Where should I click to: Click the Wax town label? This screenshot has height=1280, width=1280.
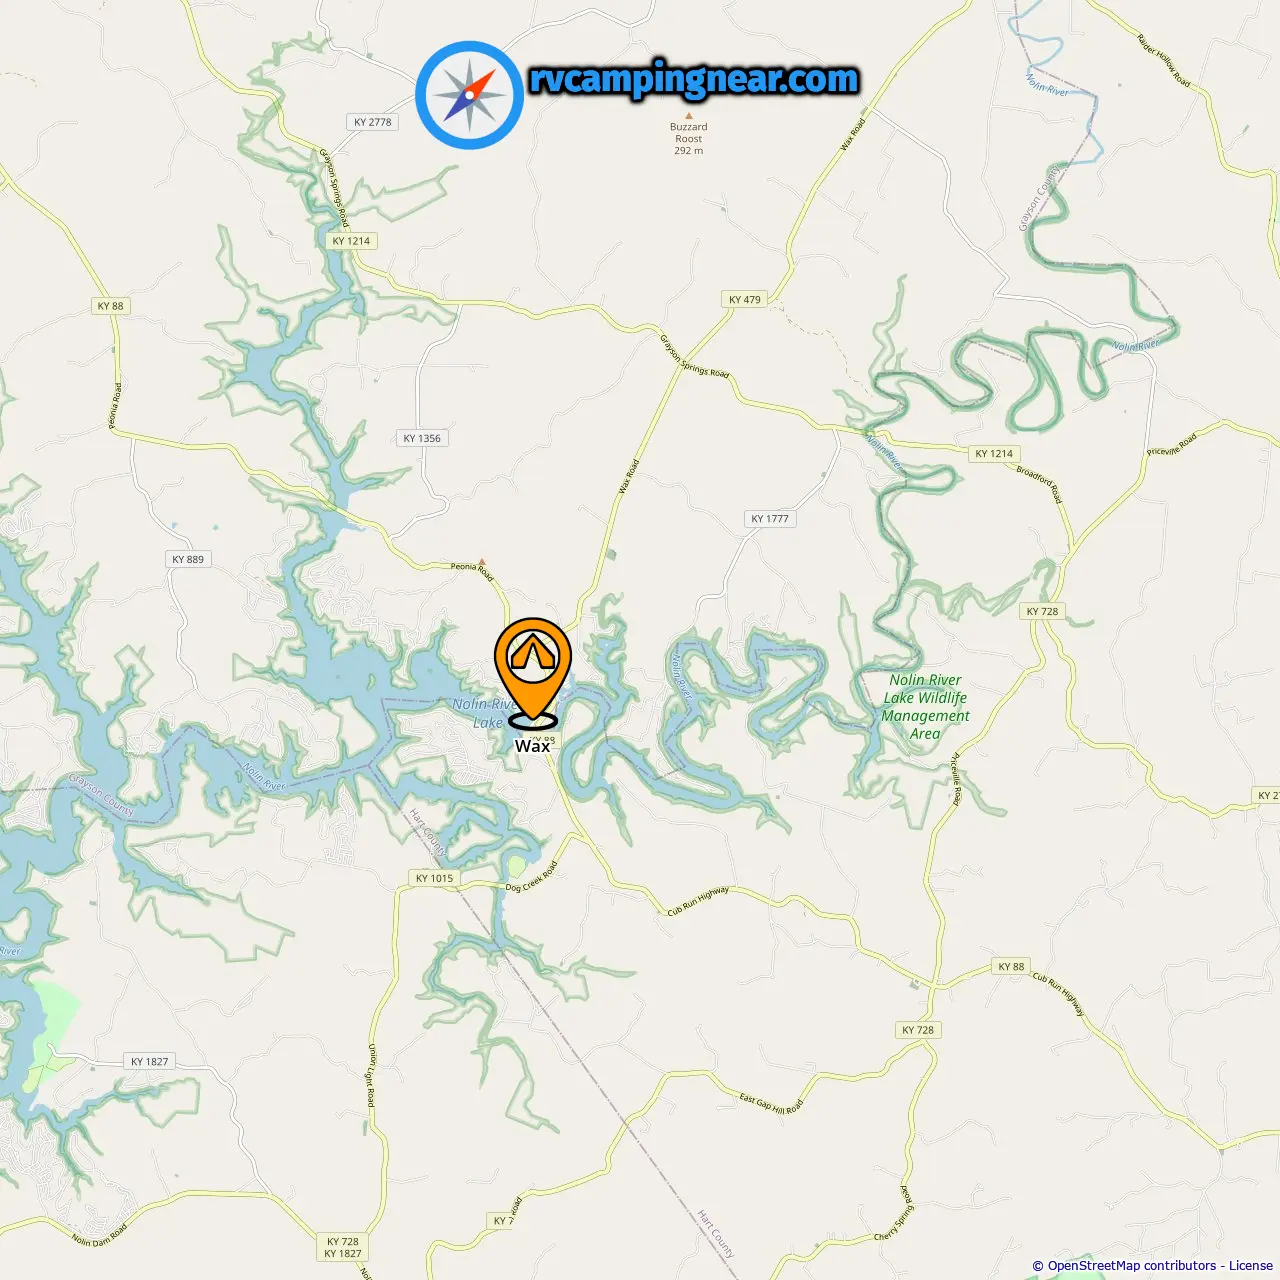(532, 746)
